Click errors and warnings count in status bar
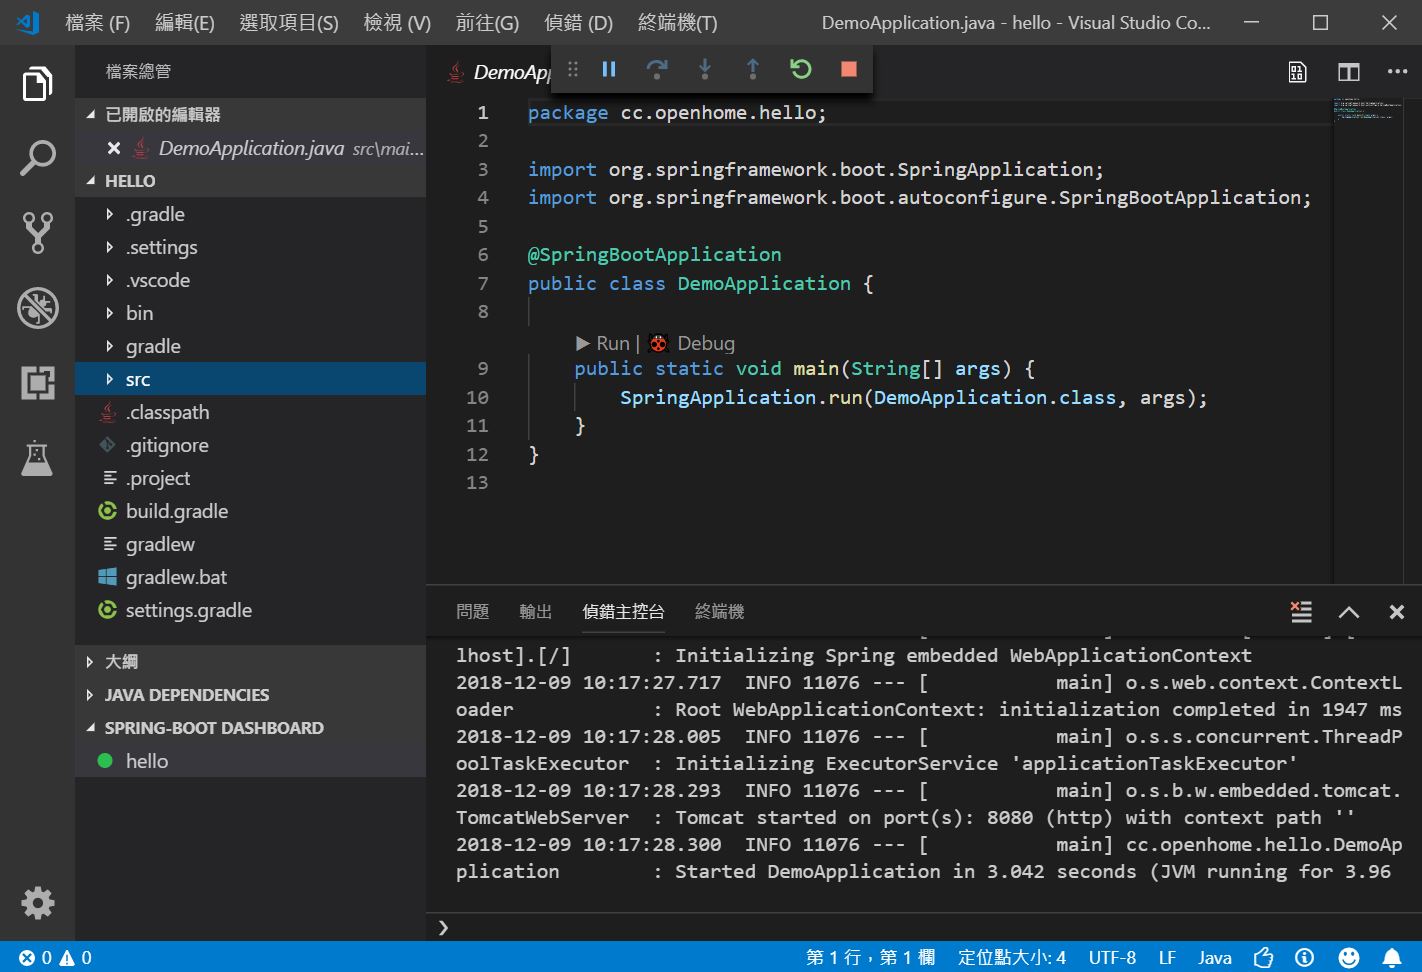This screenshot has height=972, width=1422. pos(55,957)
